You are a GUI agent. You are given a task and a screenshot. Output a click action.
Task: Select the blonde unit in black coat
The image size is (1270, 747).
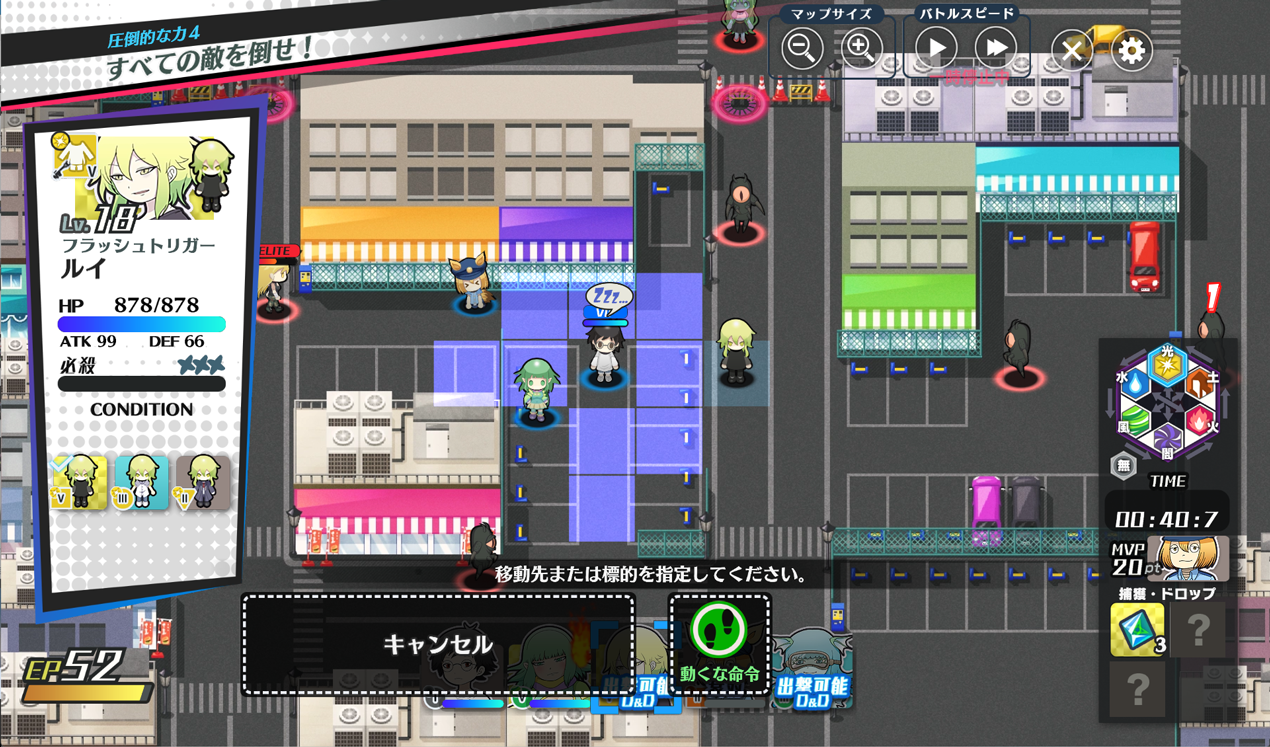[736, 351]
